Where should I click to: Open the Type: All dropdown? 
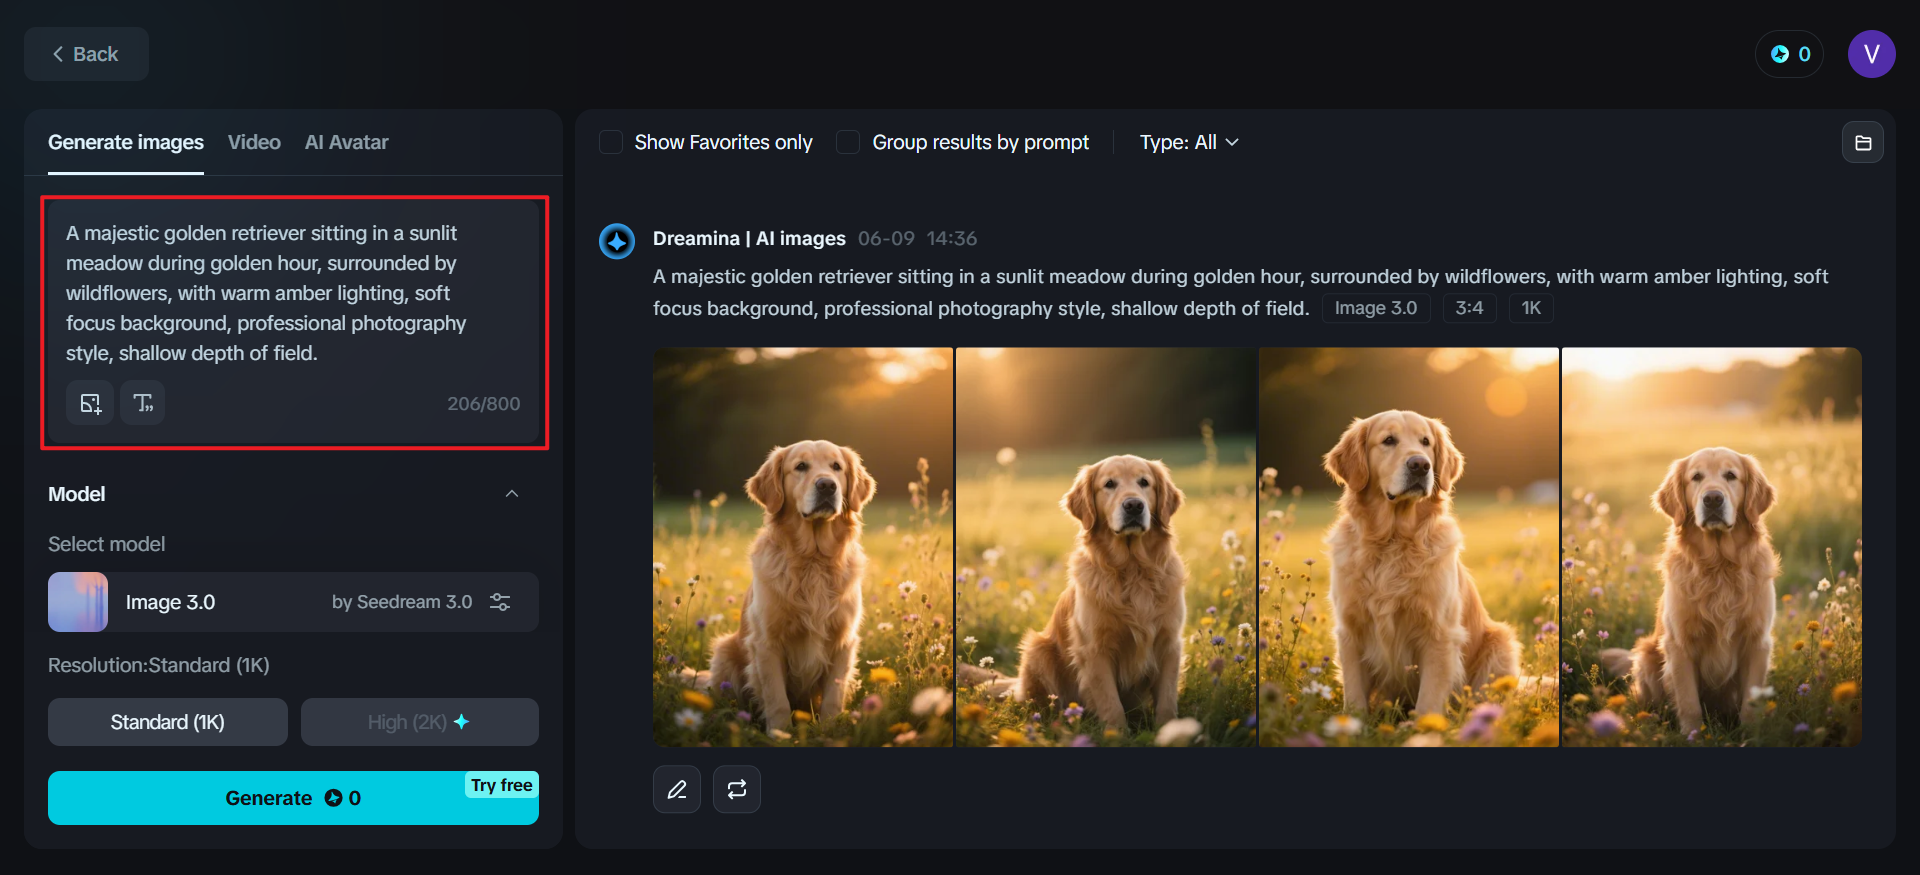[1189, 142]
